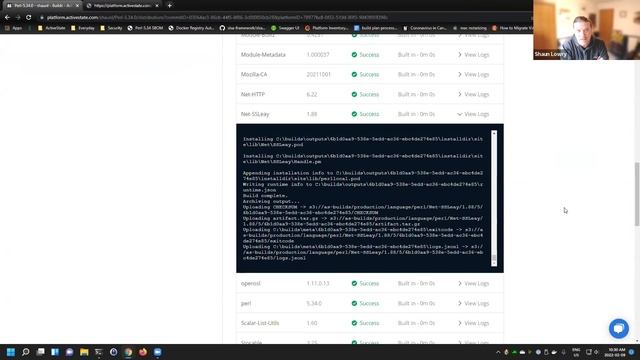Open the Security bookmarks folder
The width and height of the screenshot is (640, 360).
111,28
